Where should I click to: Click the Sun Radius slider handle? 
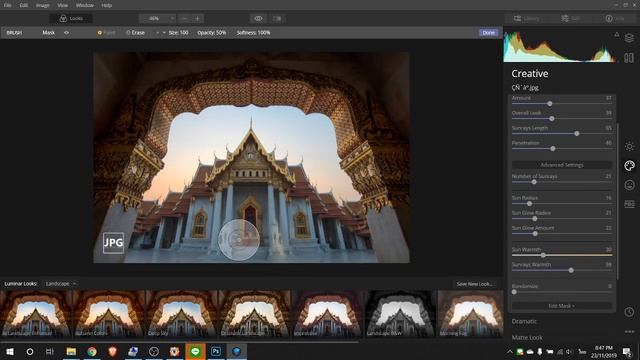(x=529, y=204)
